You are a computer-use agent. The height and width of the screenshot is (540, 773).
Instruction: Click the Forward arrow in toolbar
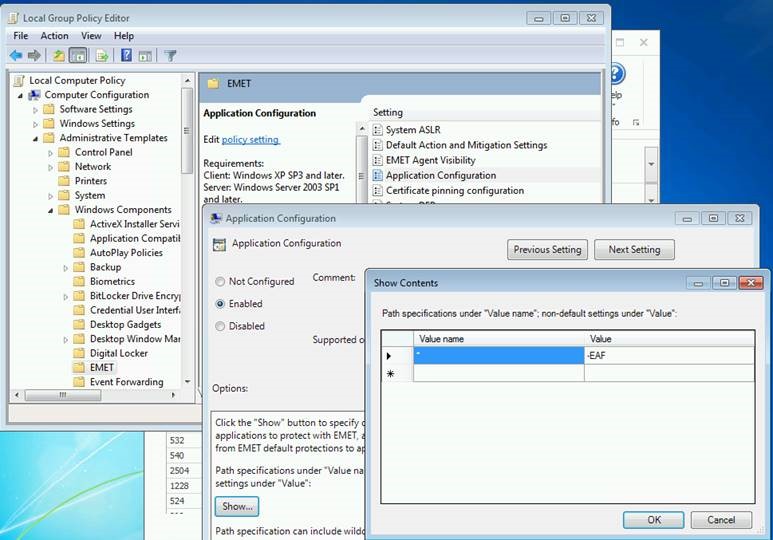click(x=34, y=56)
